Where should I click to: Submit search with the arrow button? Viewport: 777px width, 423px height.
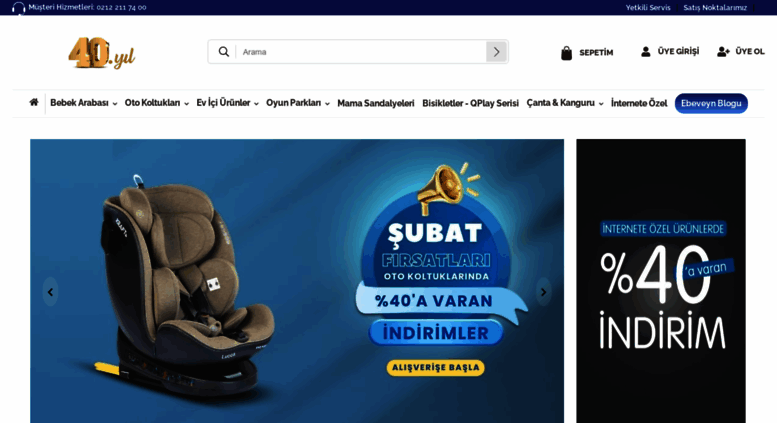497,52
